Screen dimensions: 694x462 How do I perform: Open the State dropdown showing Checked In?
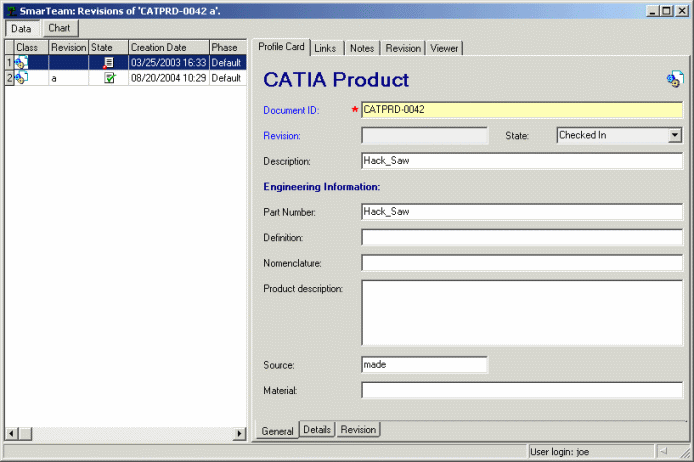[674, 135]
